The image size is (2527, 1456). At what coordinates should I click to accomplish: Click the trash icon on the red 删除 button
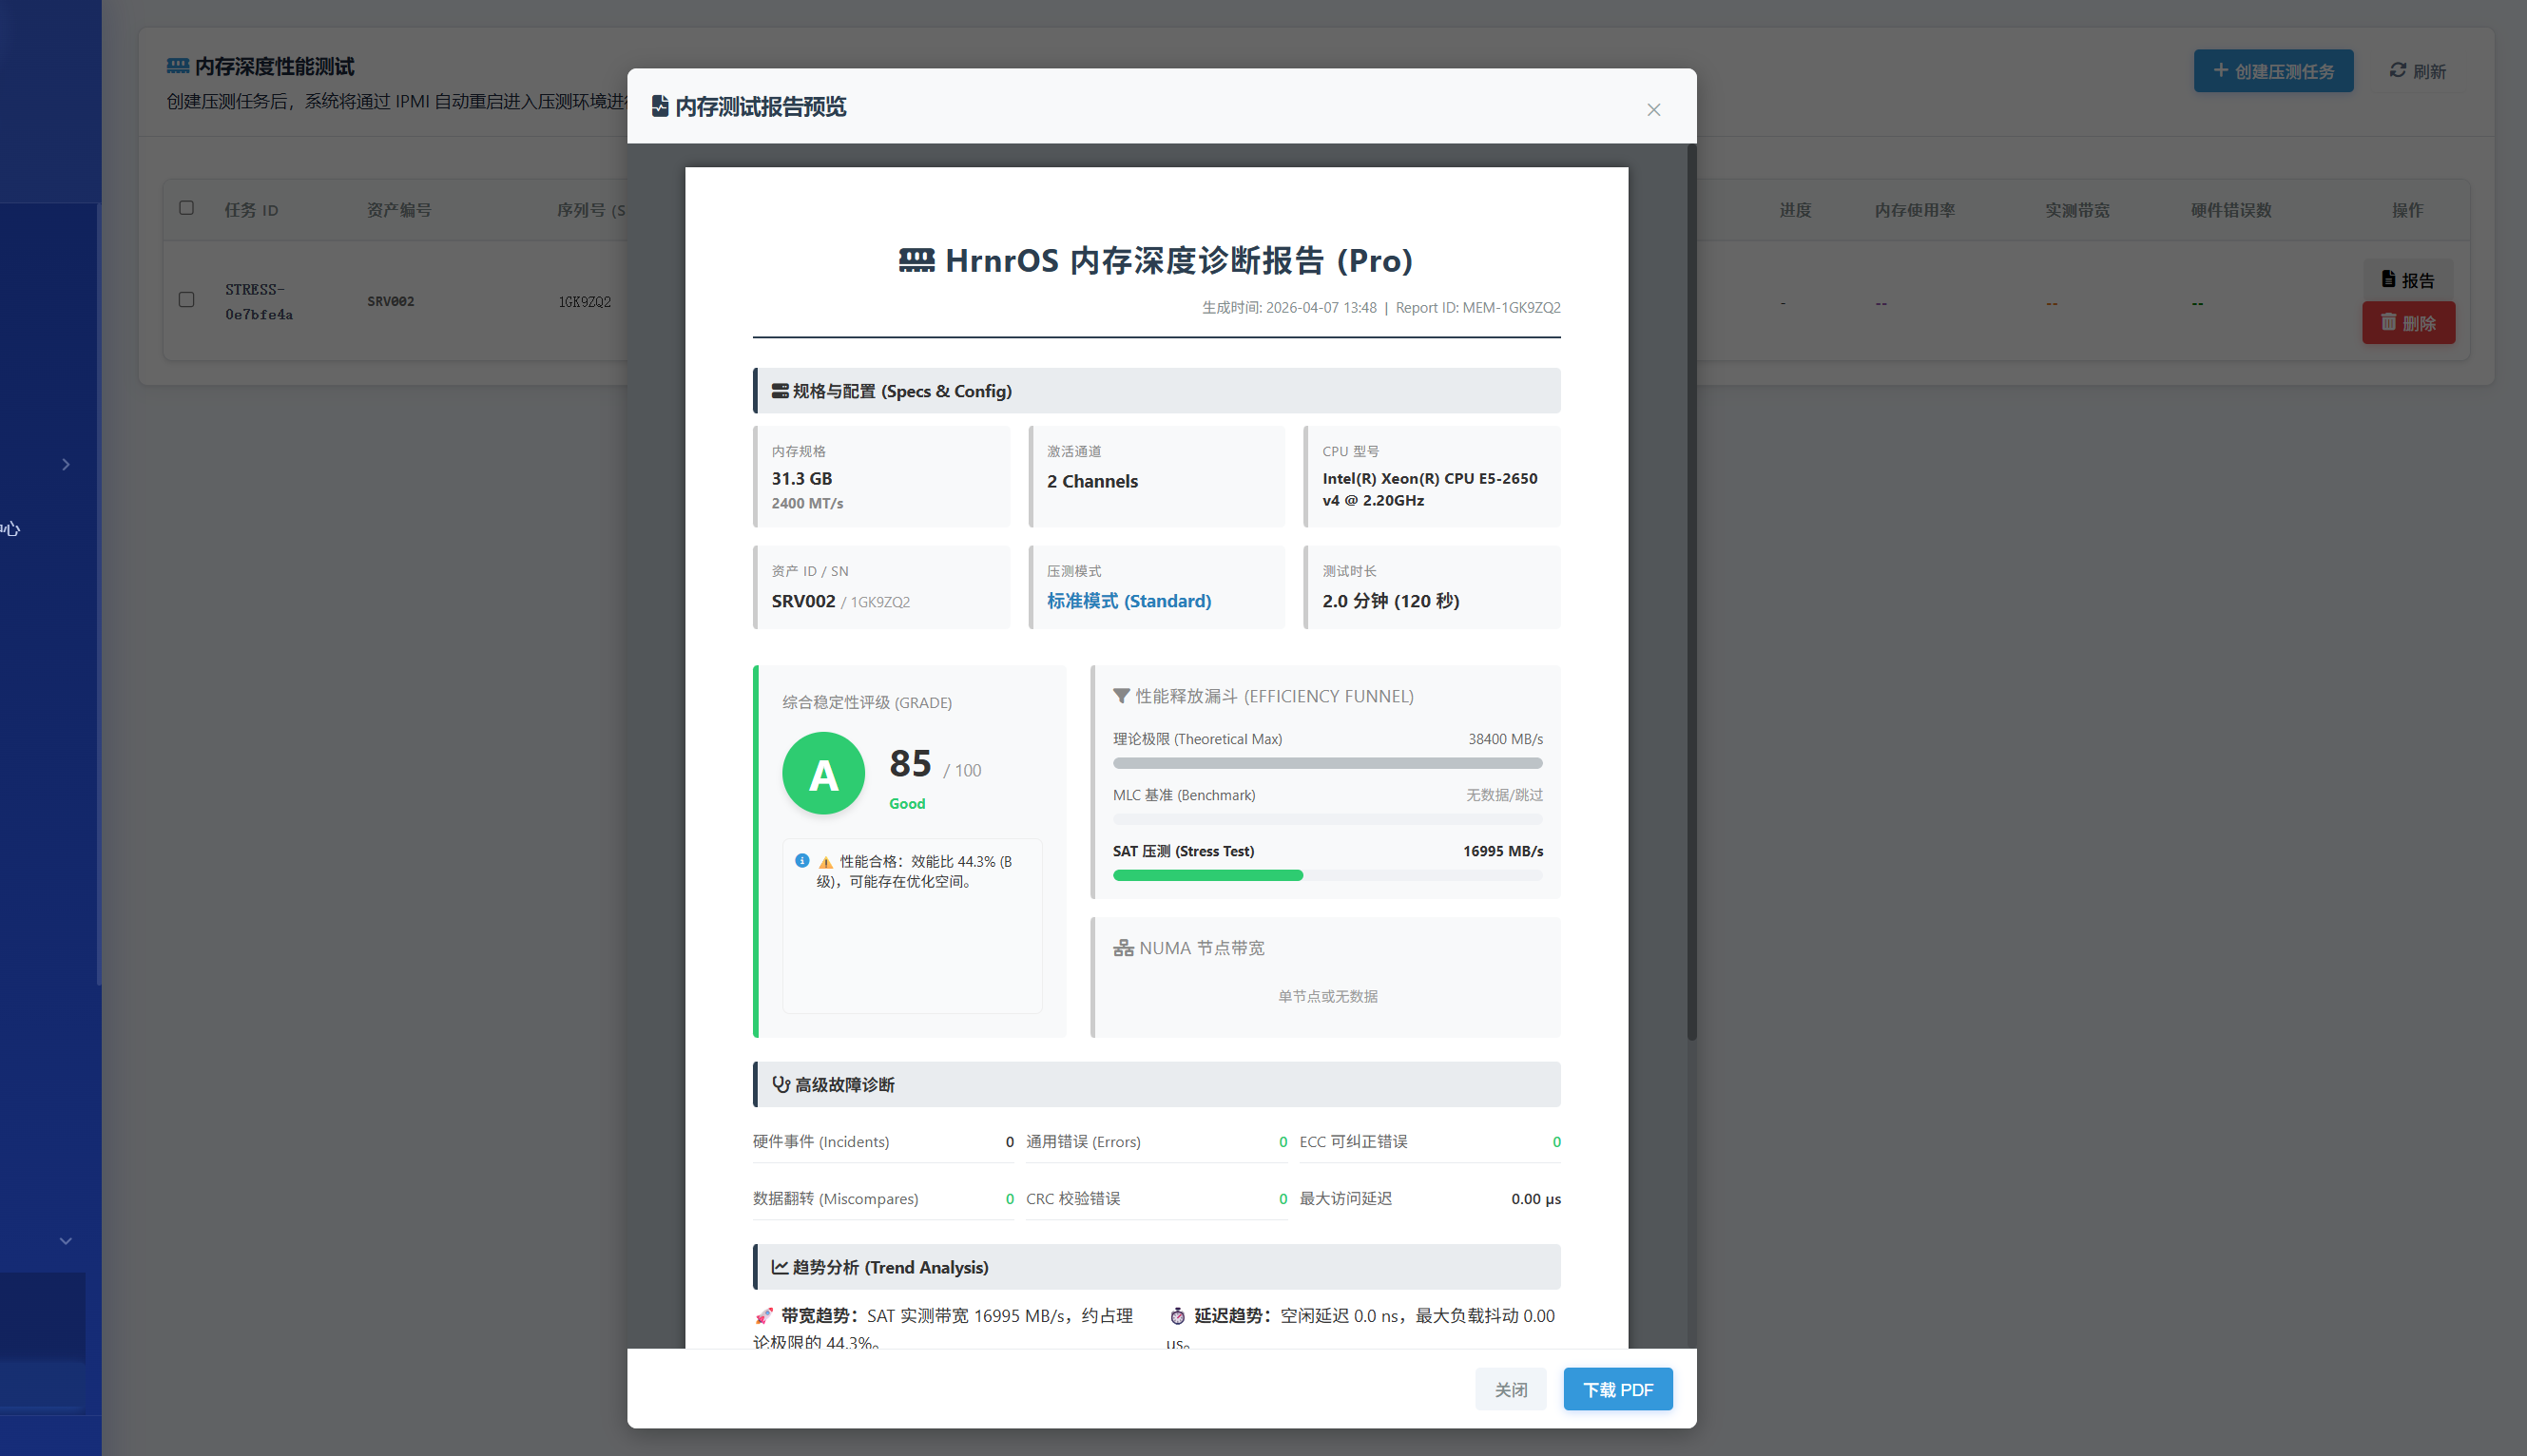pos(2387,322)
